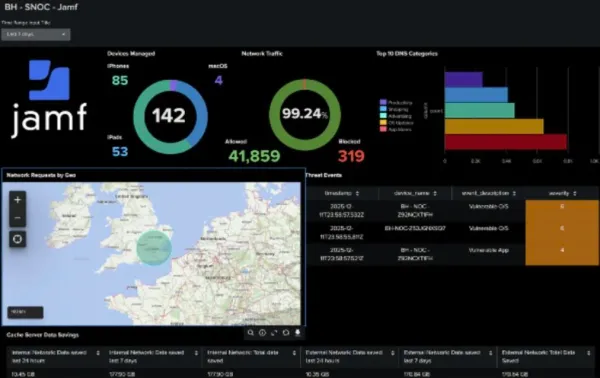Click the info icon under the map panel
This screenshot has width=600, height=378.
click(262, 333)
